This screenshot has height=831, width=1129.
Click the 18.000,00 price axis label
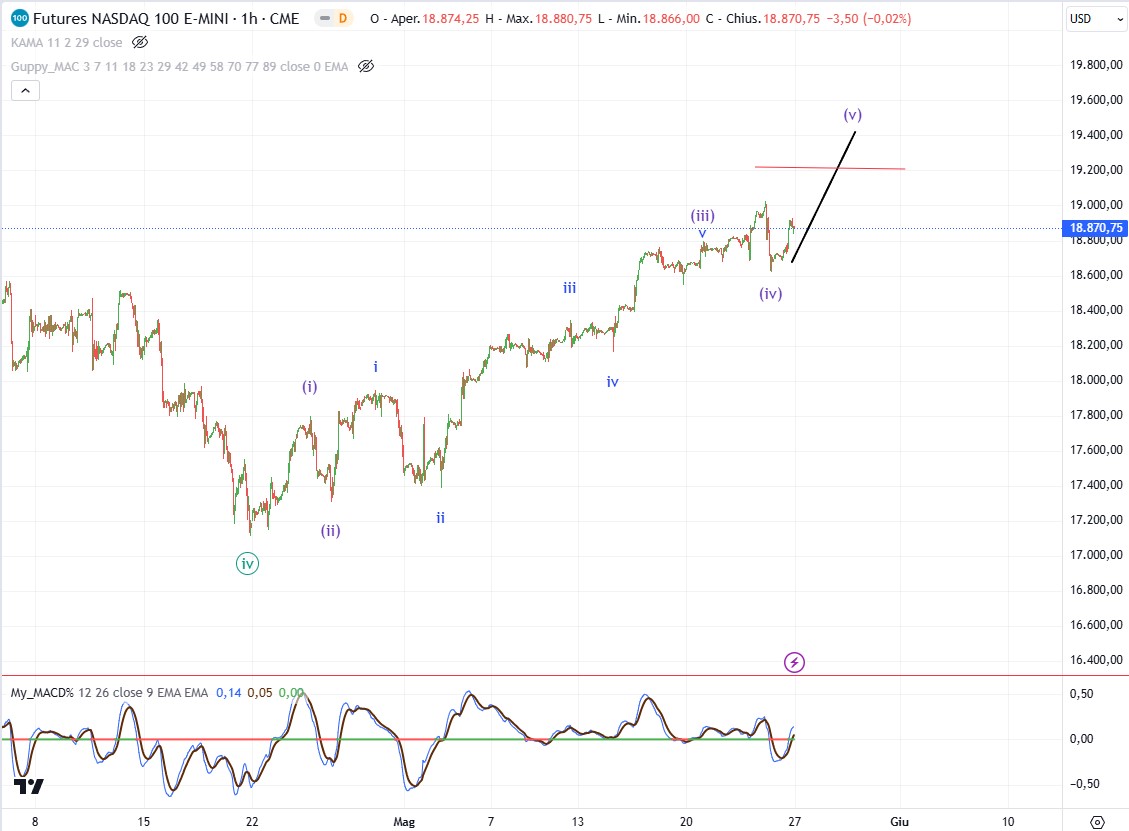[1096, 379]
